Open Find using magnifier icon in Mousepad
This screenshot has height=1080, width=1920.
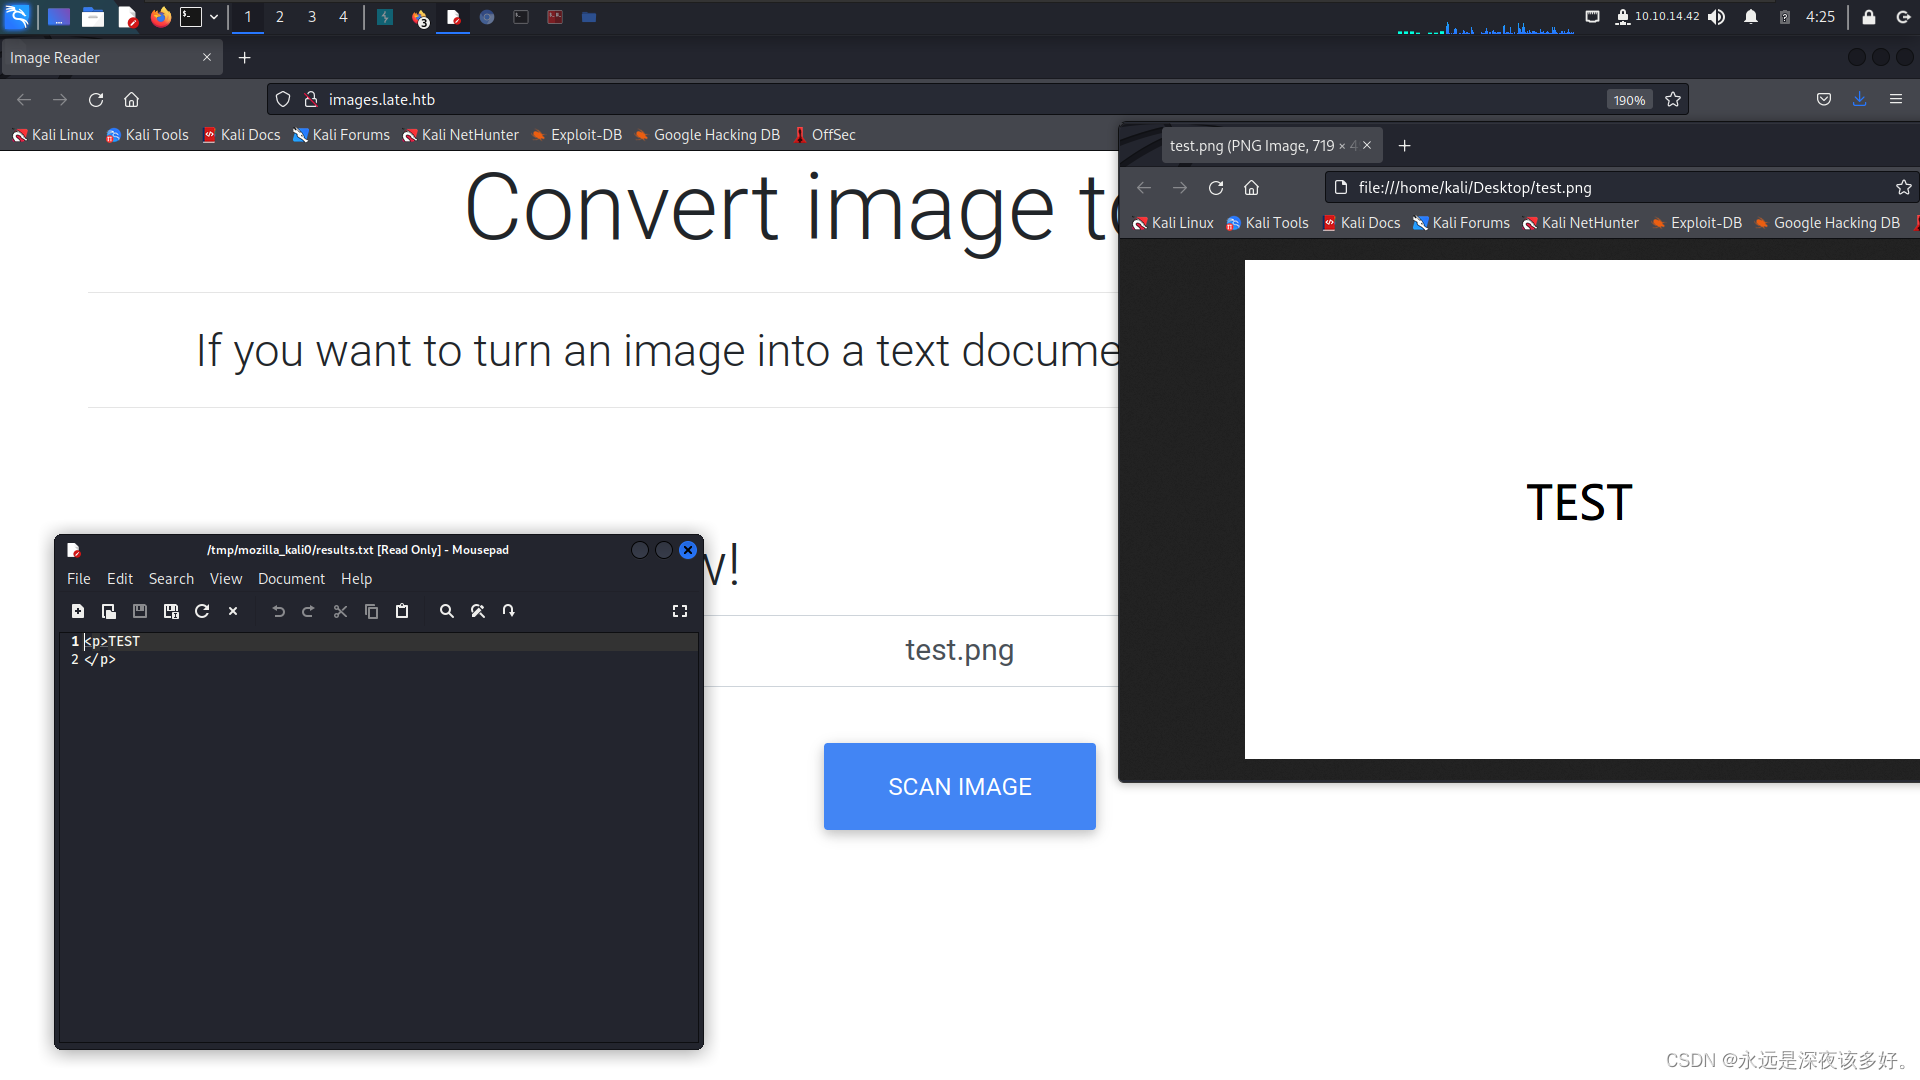(447, 611)
